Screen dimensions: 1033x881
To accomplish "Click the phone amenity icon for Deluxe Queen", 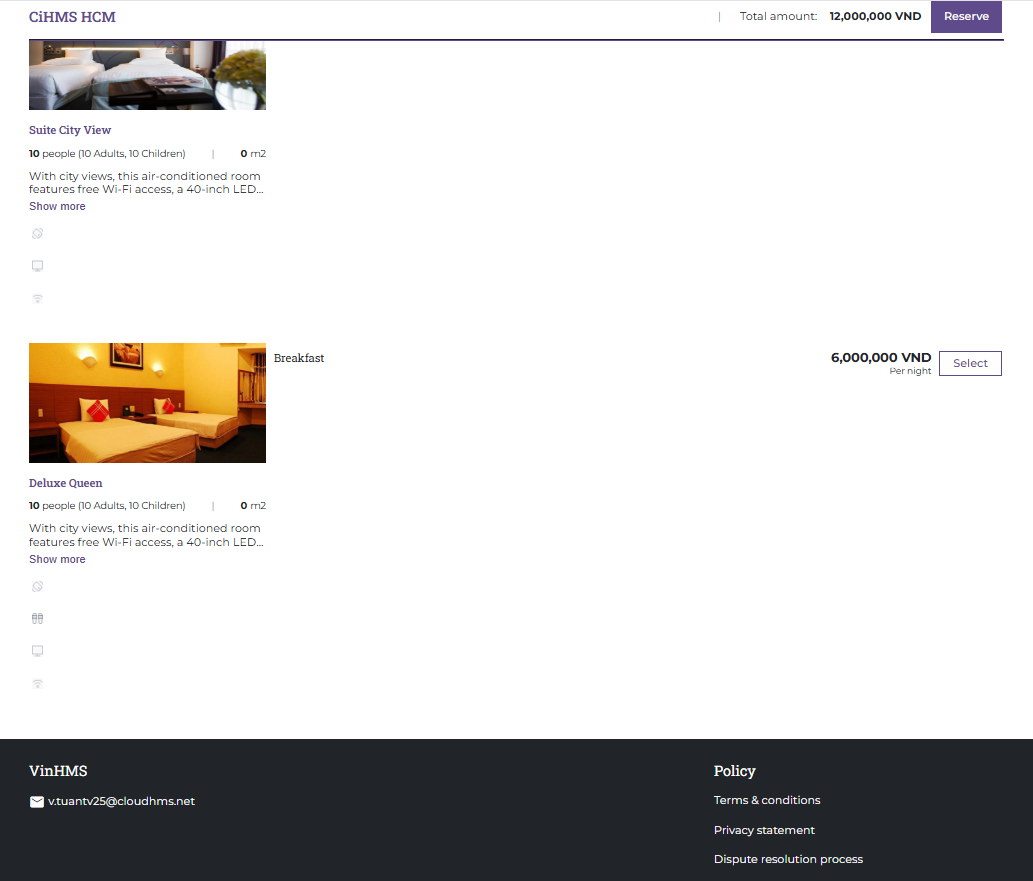I will coord(38,586).
